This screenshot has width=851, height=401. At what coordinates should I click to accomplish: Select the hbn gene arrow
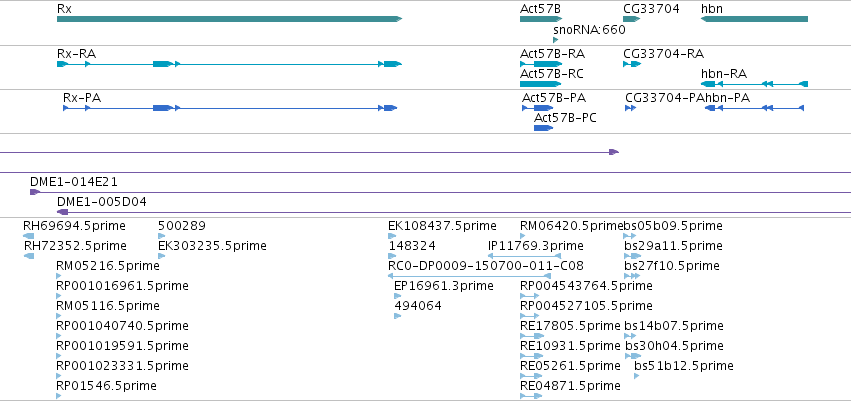(754, 19)
